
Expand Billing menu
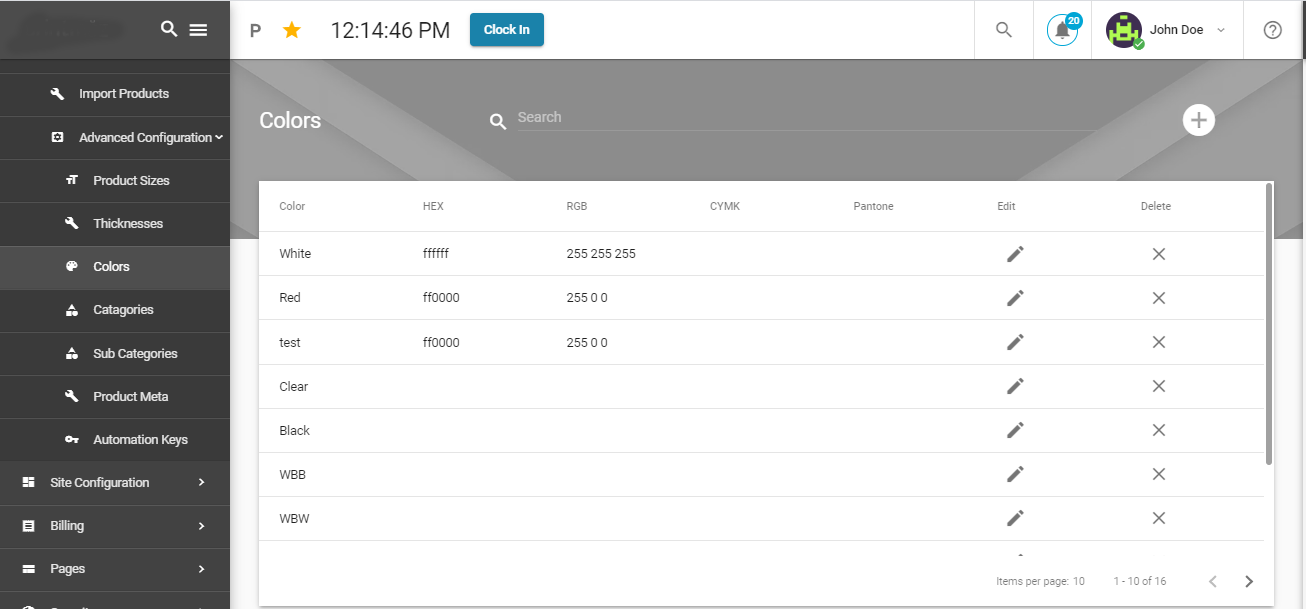point(201,525)
